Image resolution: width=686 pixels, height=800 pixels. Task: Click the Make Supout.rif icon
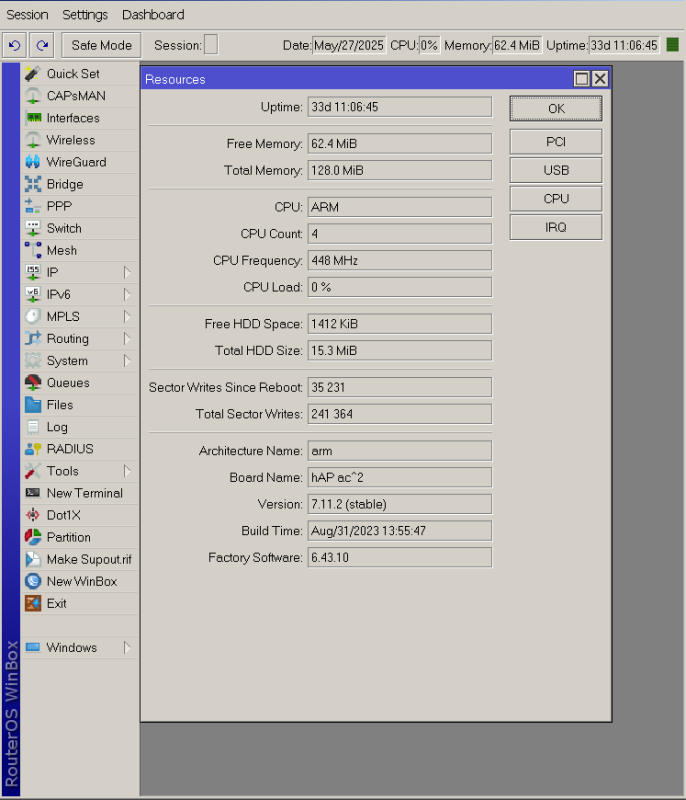tap(33, 559)
